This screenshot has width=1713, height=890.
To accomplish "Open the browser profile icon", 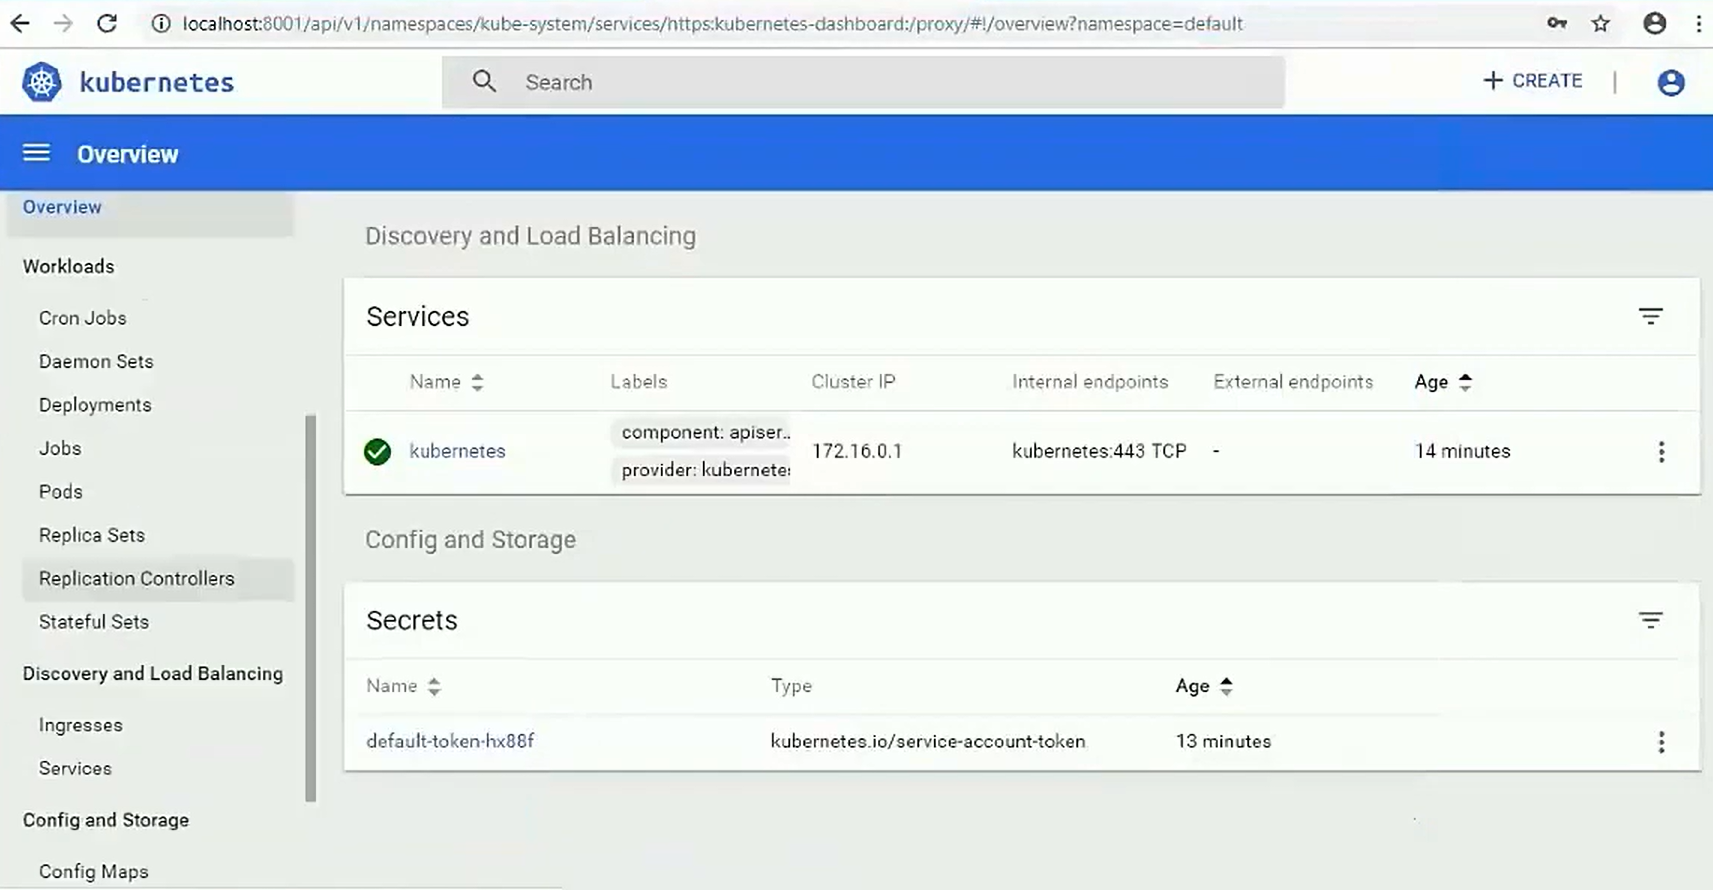I will 1655,23.
